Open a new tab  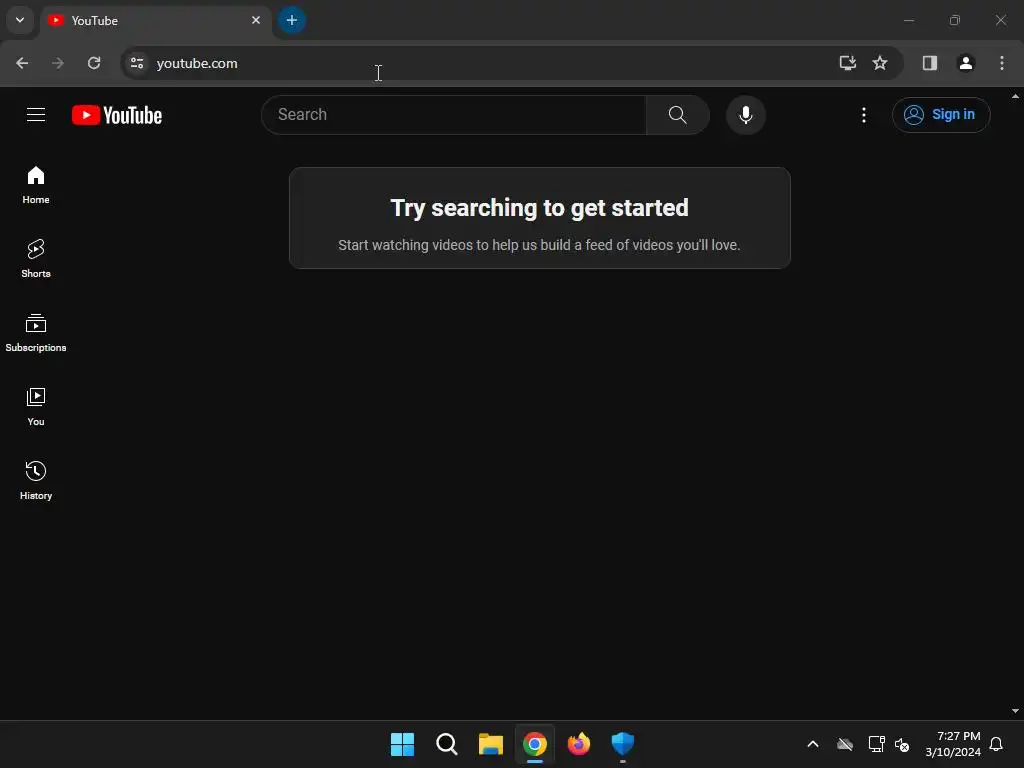[x=291, y=20]
